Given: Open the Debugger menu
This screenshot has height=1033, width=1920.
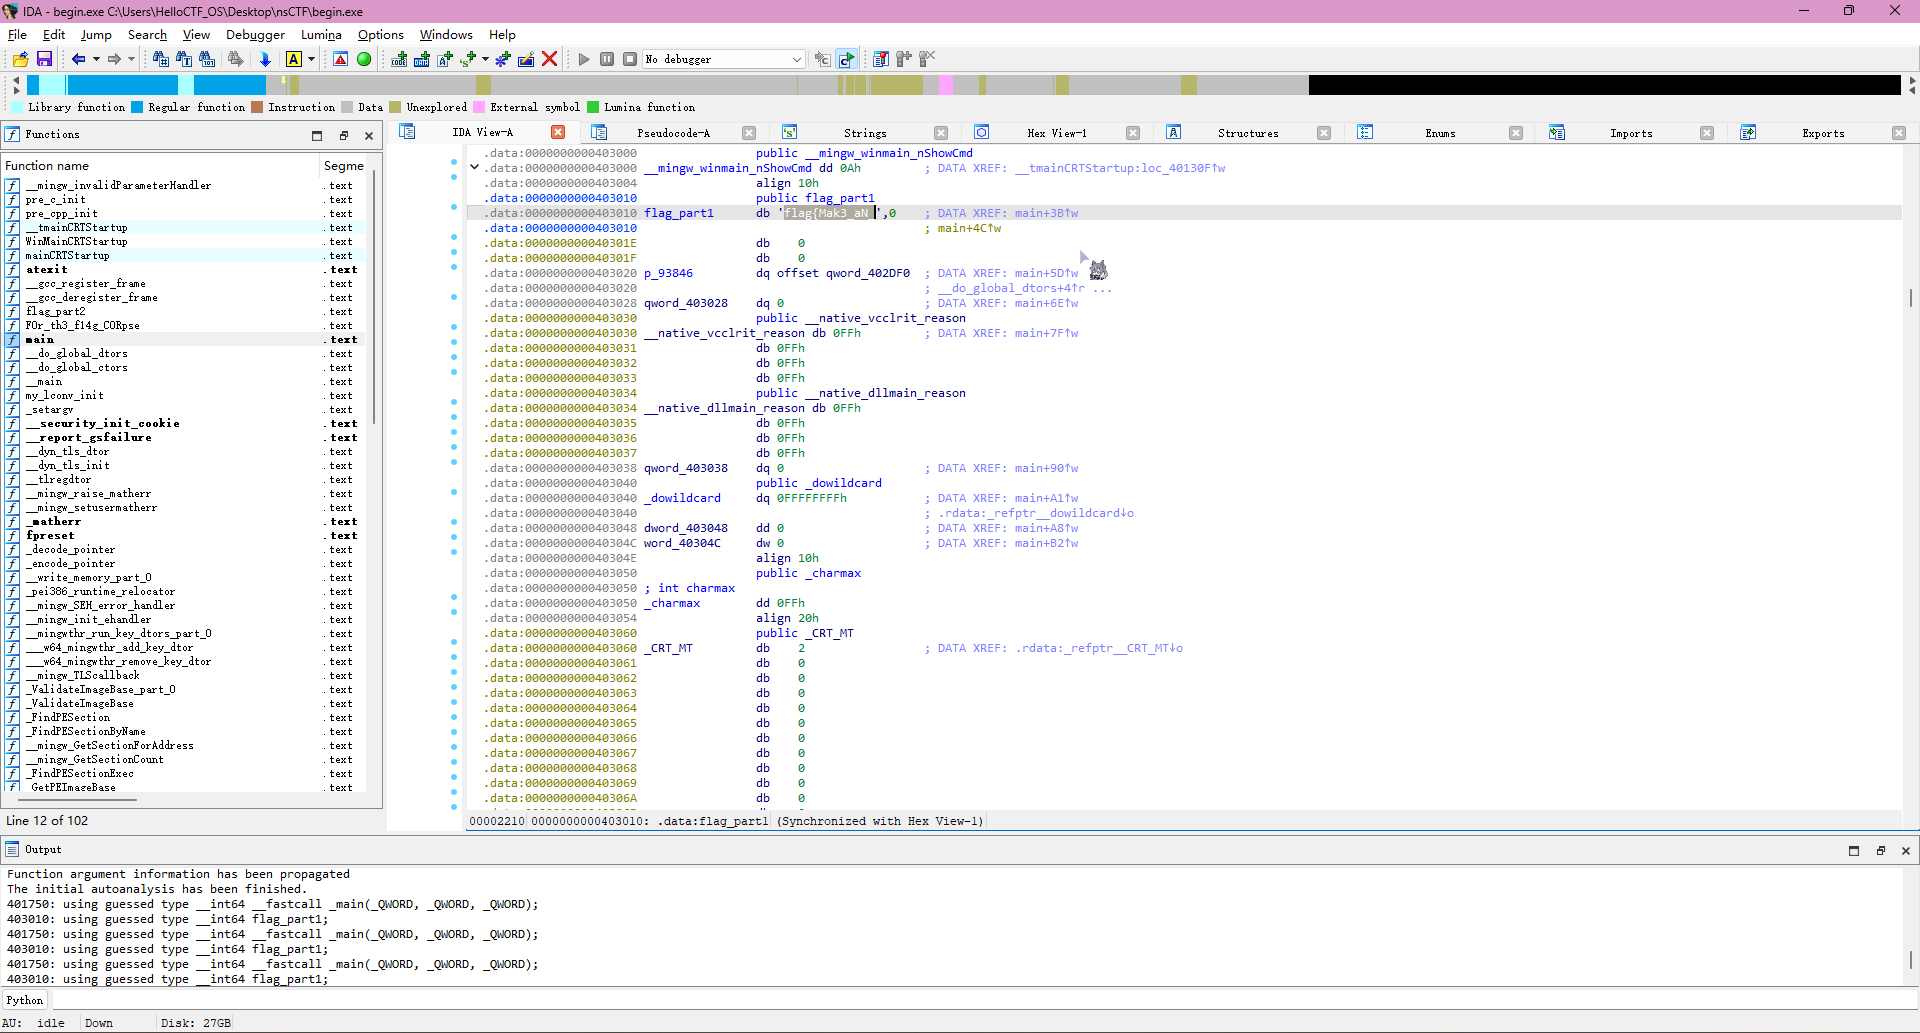Looking at the screenshot, I should pyautogui.click(x=255, y=35).
